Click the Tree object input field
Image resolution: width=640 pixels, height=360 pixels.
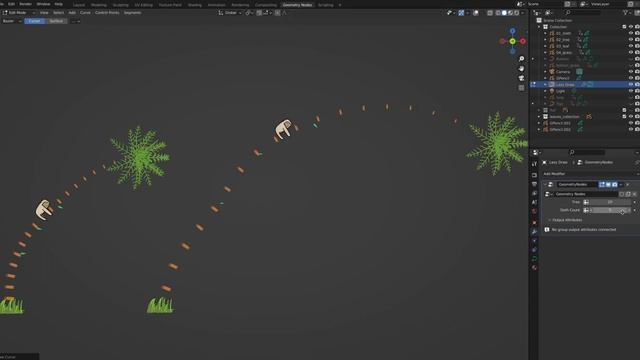610,202
